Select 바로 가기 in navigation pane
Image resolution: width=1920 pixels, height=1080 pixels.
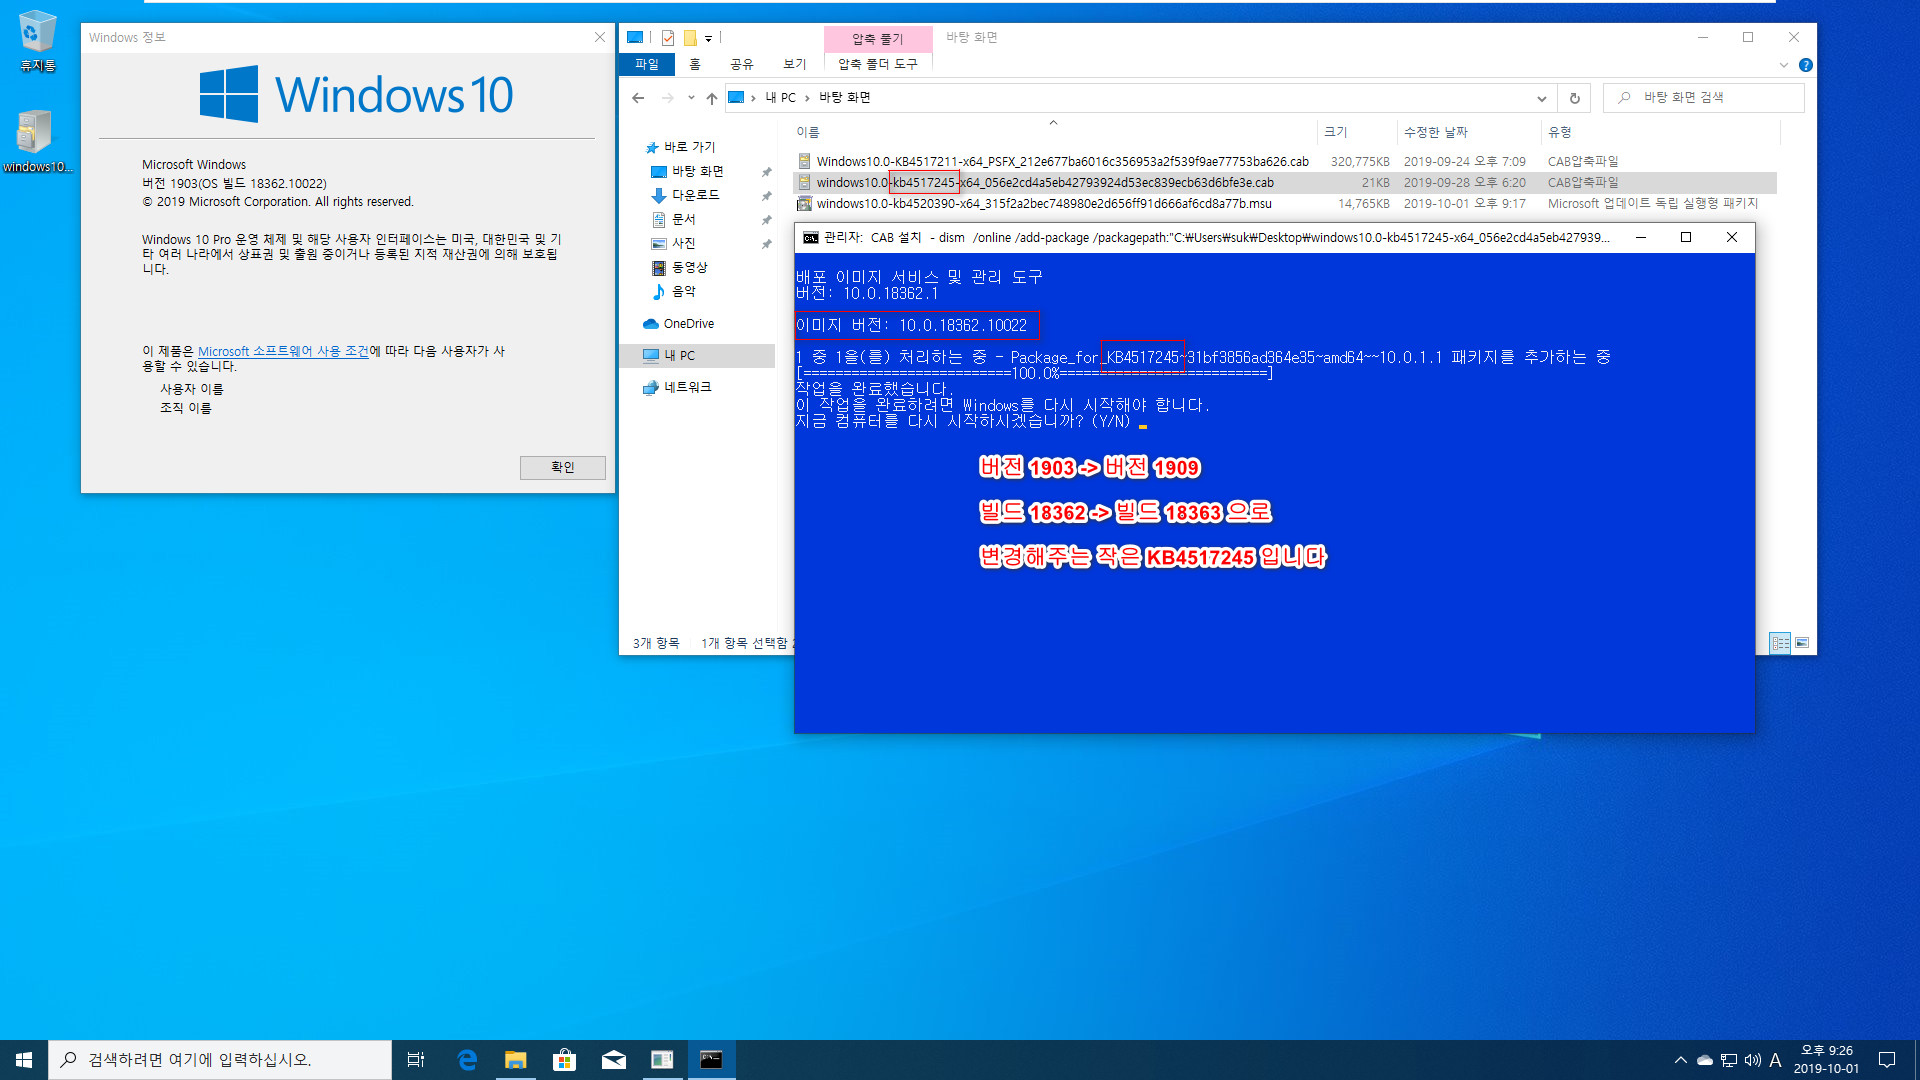point(689,147)
